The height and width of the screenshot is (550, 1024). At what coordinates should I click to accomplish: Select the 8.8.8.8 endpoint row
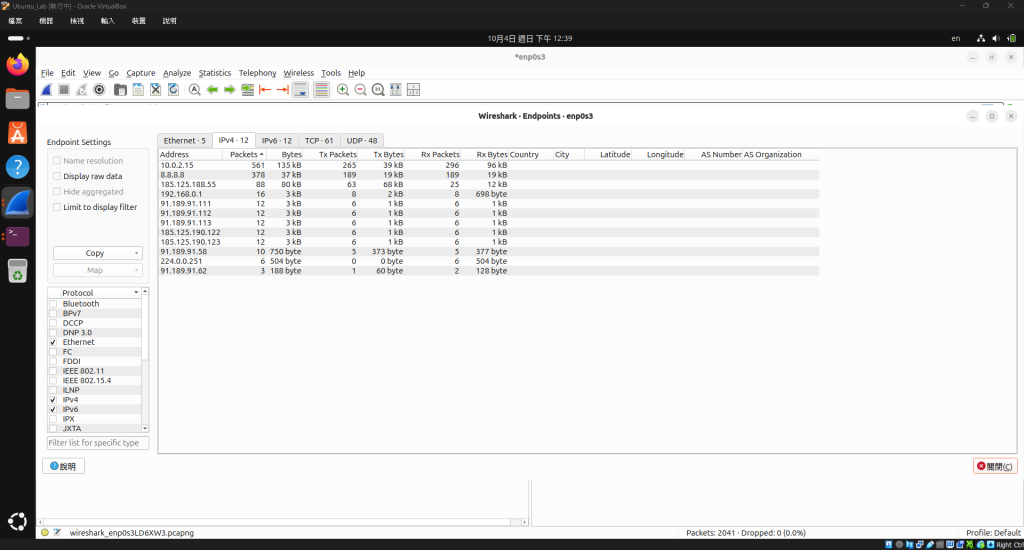(x=488, y=175)
